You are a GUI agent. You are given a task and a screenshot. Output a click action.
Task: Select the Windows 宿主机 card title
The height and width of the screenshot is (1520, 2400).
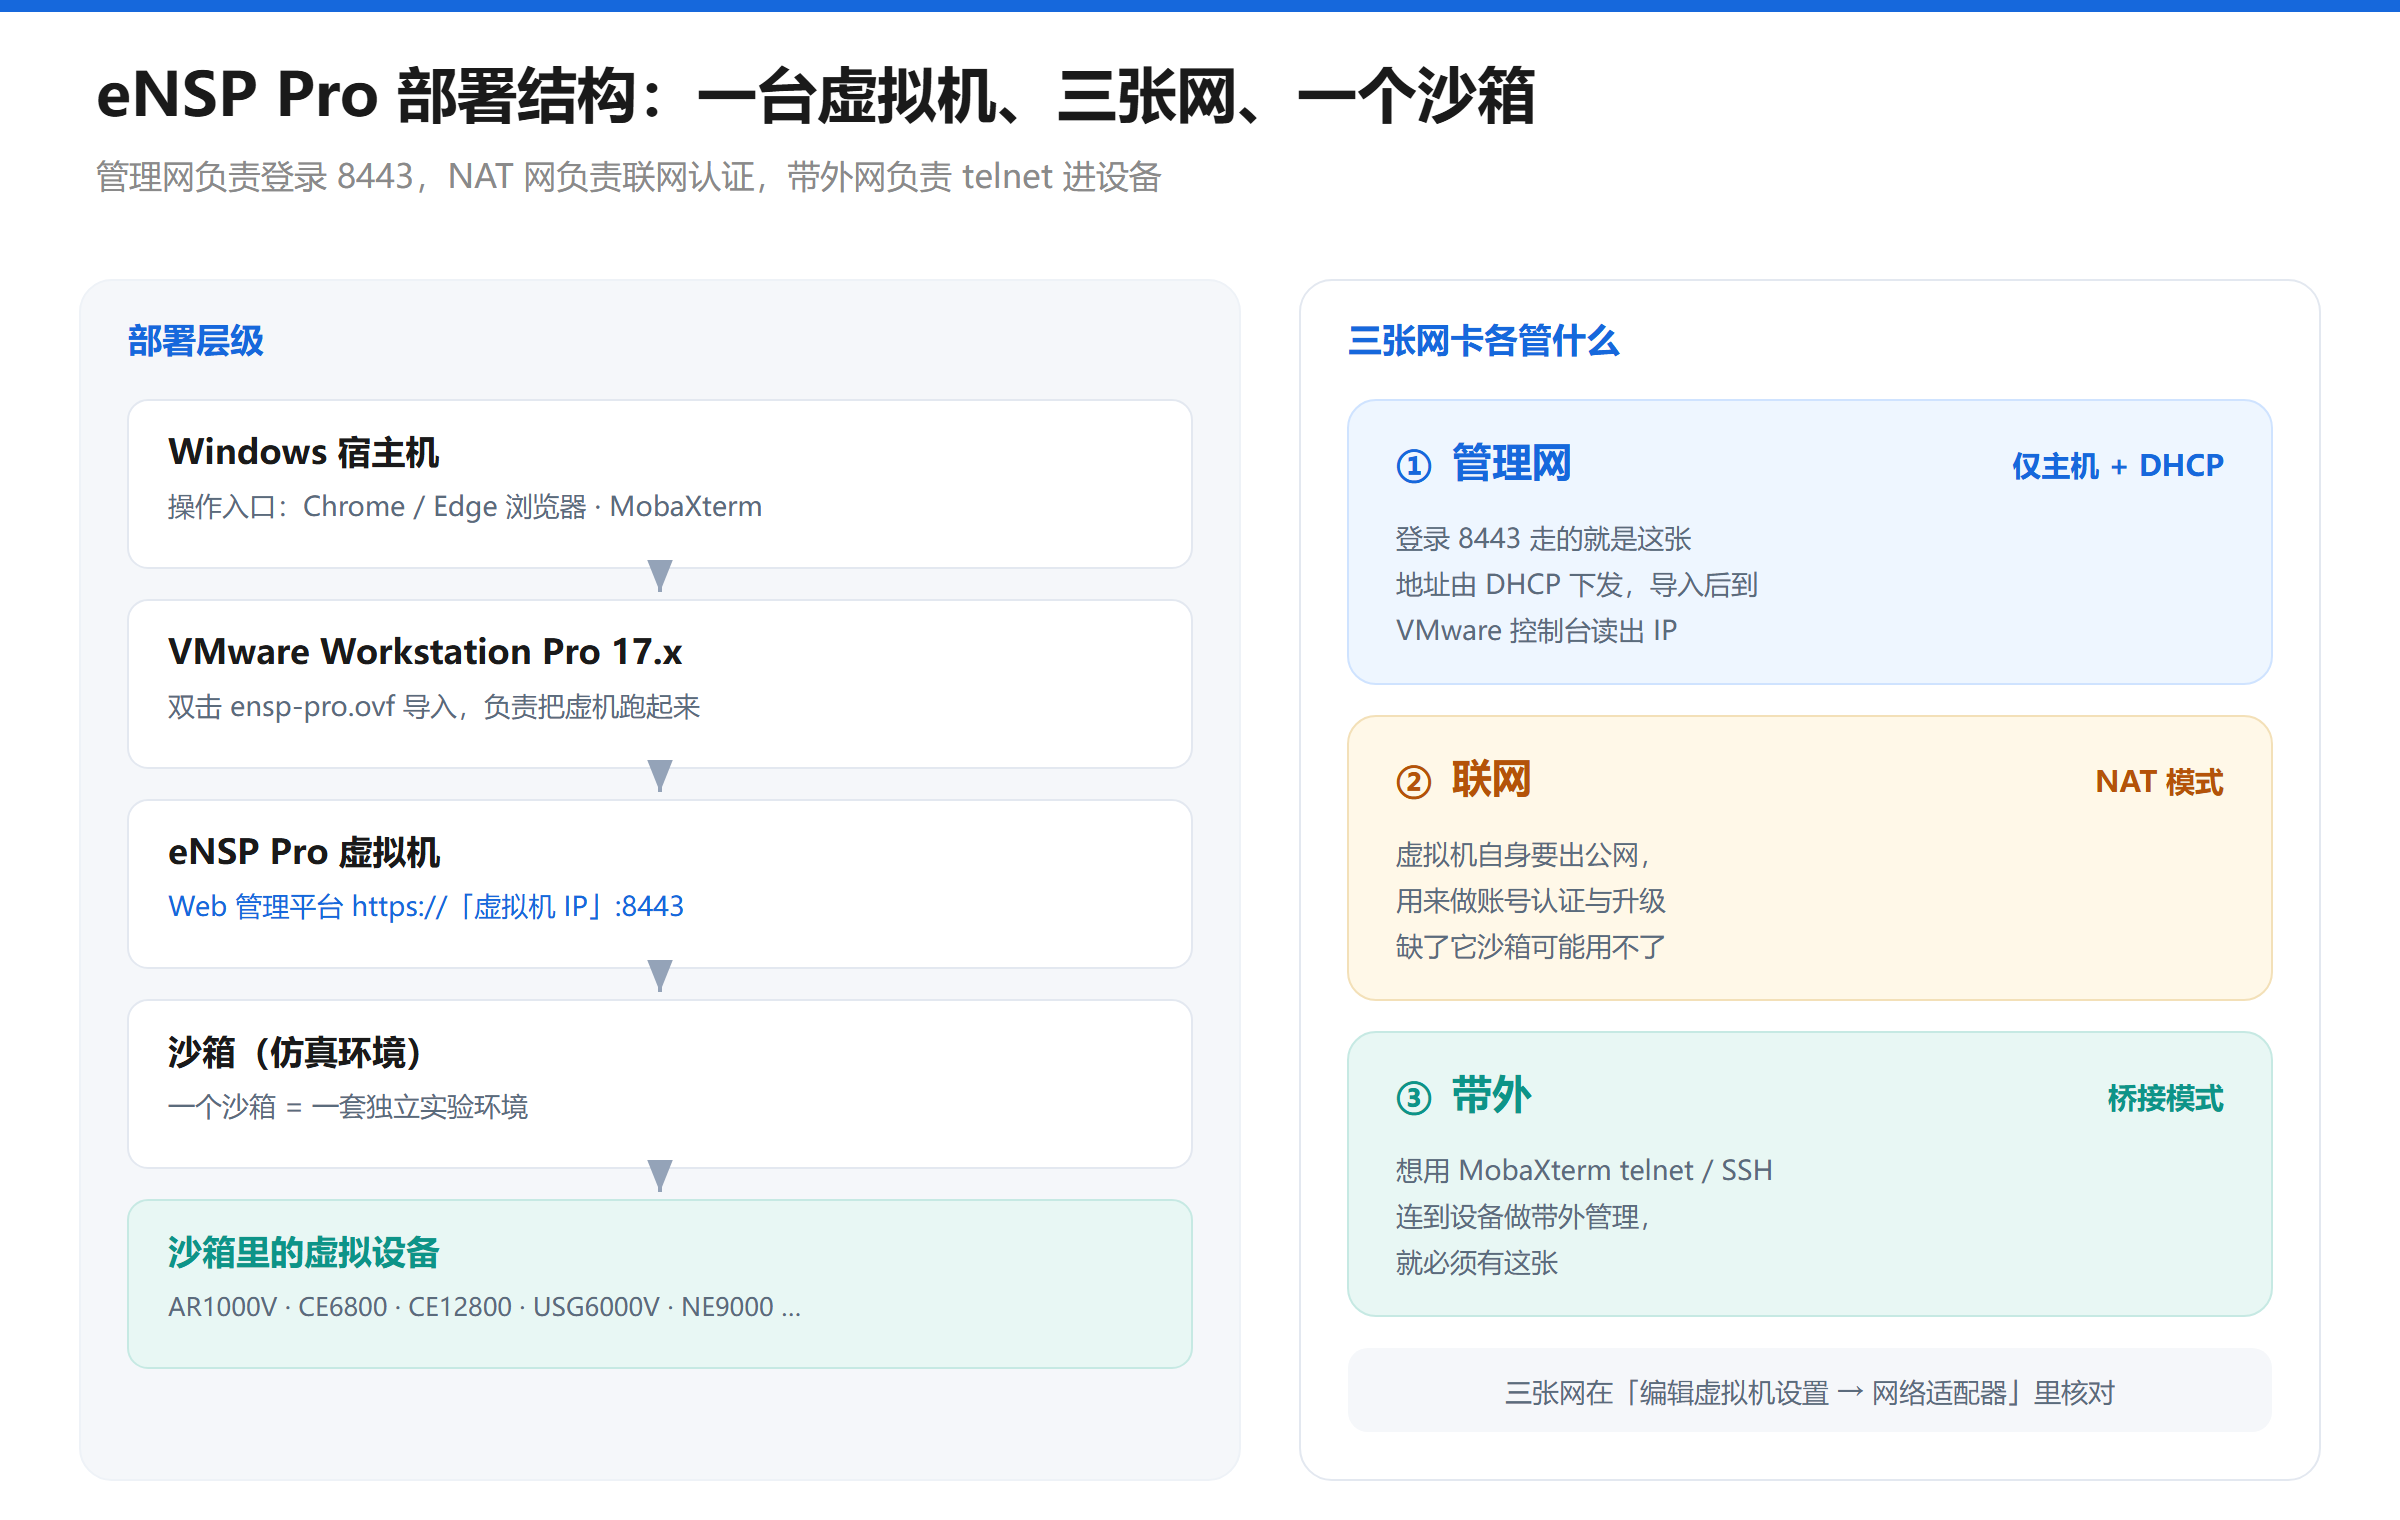[304, 452]
